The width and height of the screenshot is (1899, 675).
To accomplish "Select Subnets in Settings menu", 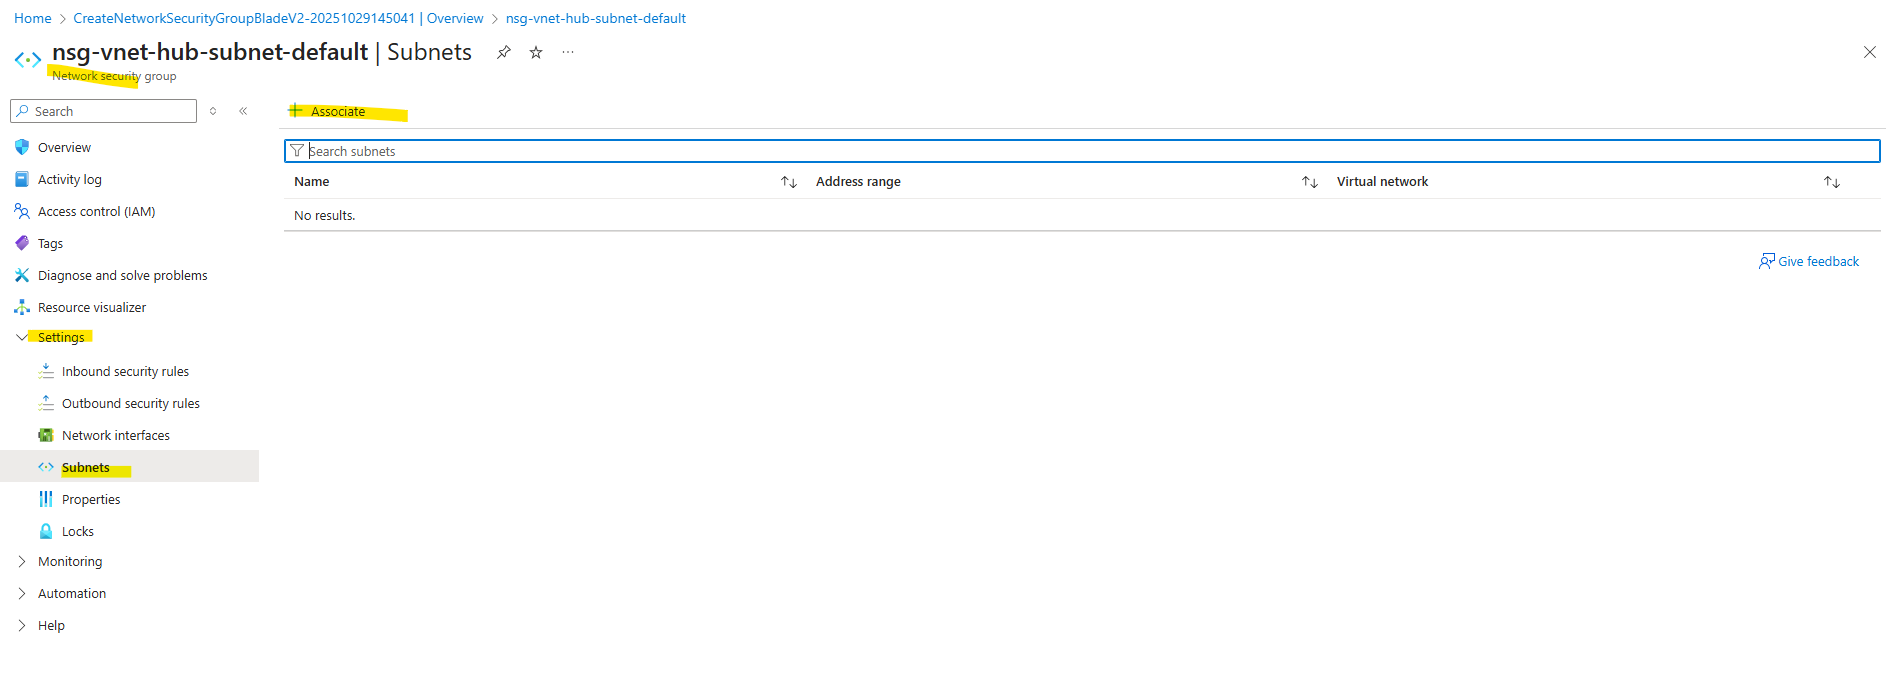I will [x=86, y=467].
